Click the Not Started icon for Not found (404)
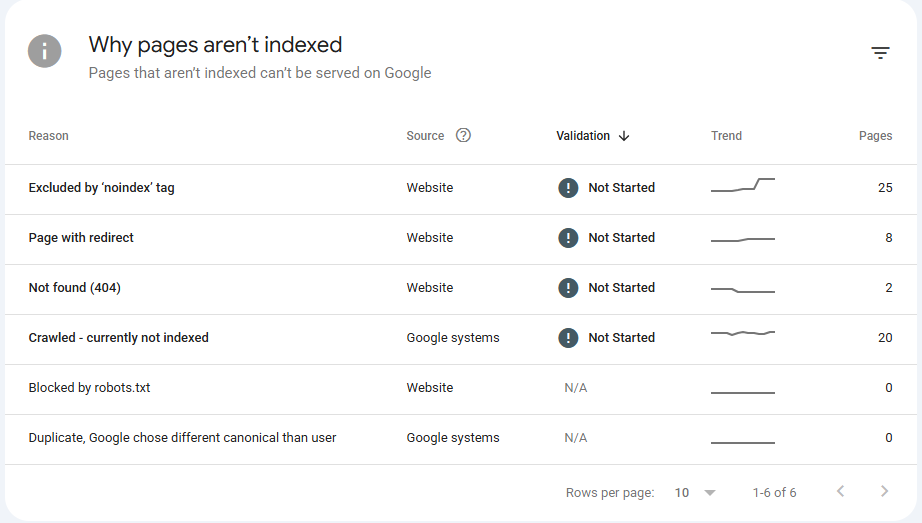This screenshot has width=922, height=523. [568, 288]
